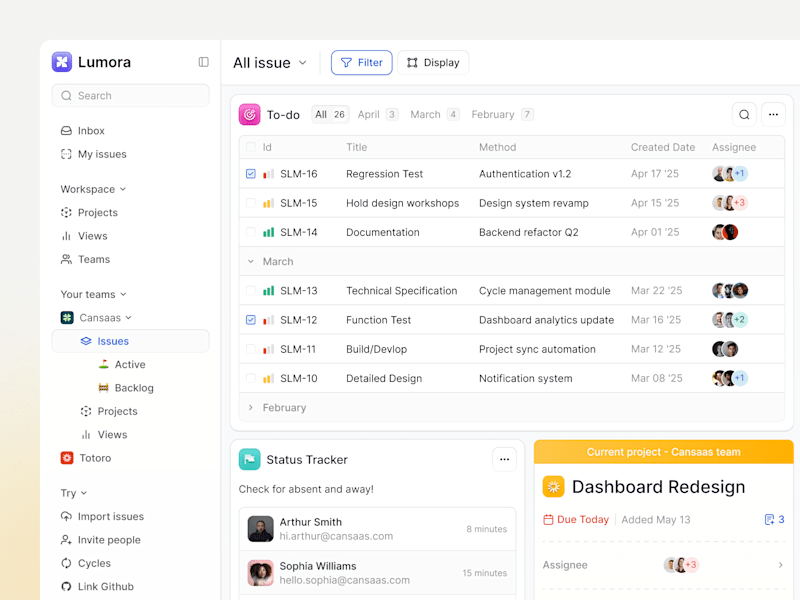This screenshot has width=800, height=600.
Task: Open To-do more options menu
Action: (773, 114)
